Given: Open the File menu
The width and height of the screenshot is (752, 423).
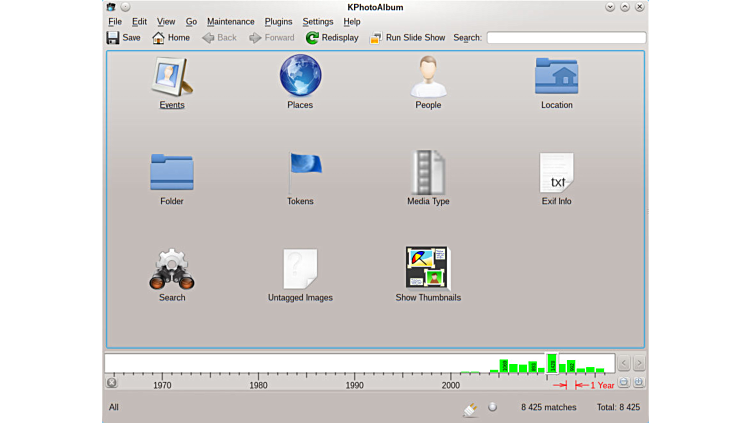Looking at the screenshot, I should tap(115, 21).
